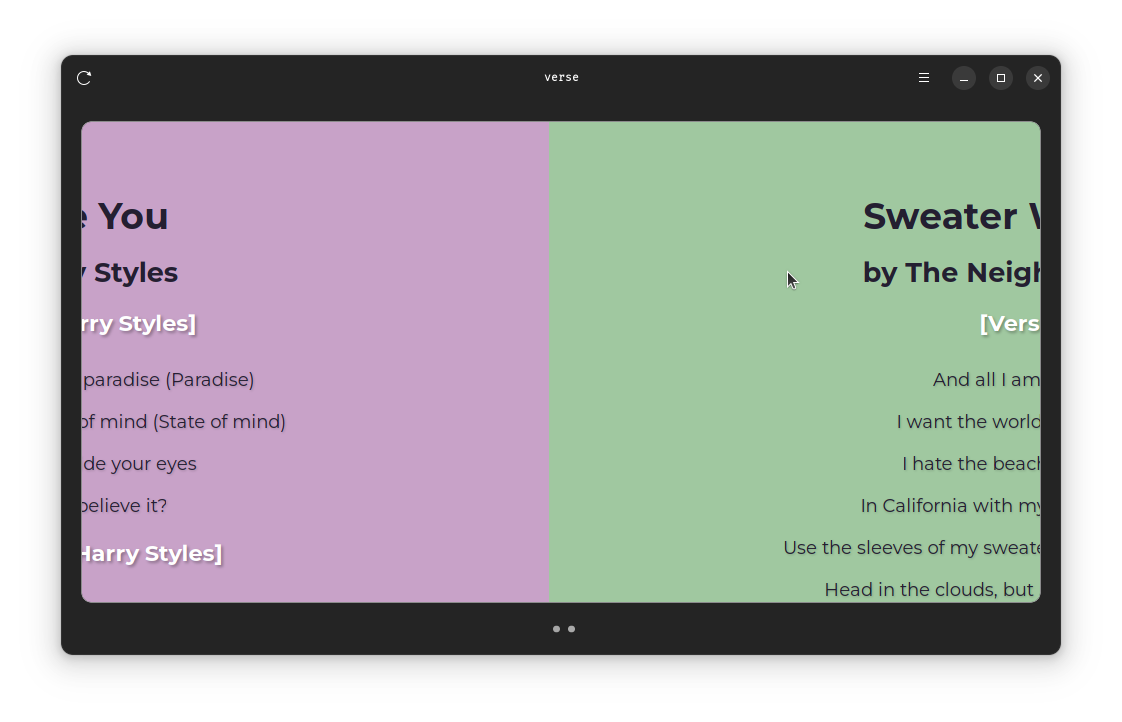Image resolution: width=1122 pixels, height=722 pixels.
Task: Select 'Head in the clouds, but' line
Action: 930,590
